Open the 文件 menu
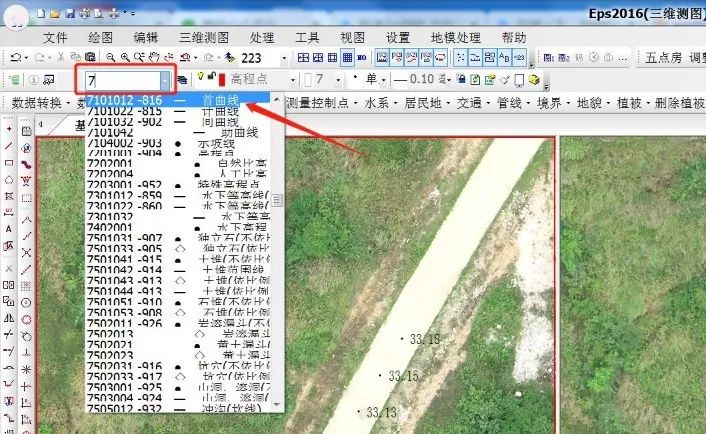This screenshot has height=434, width=706. [x=55, y=38]
